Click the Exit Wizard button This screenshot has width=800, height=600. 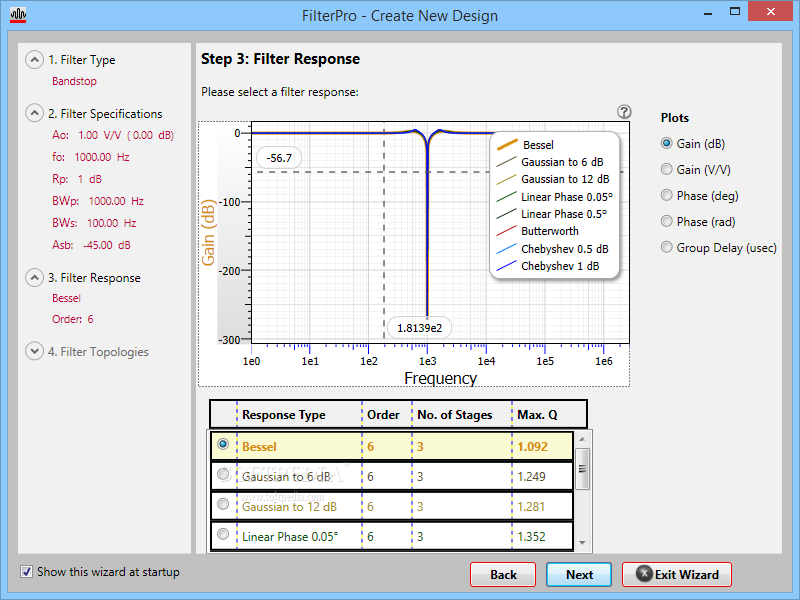677,574
